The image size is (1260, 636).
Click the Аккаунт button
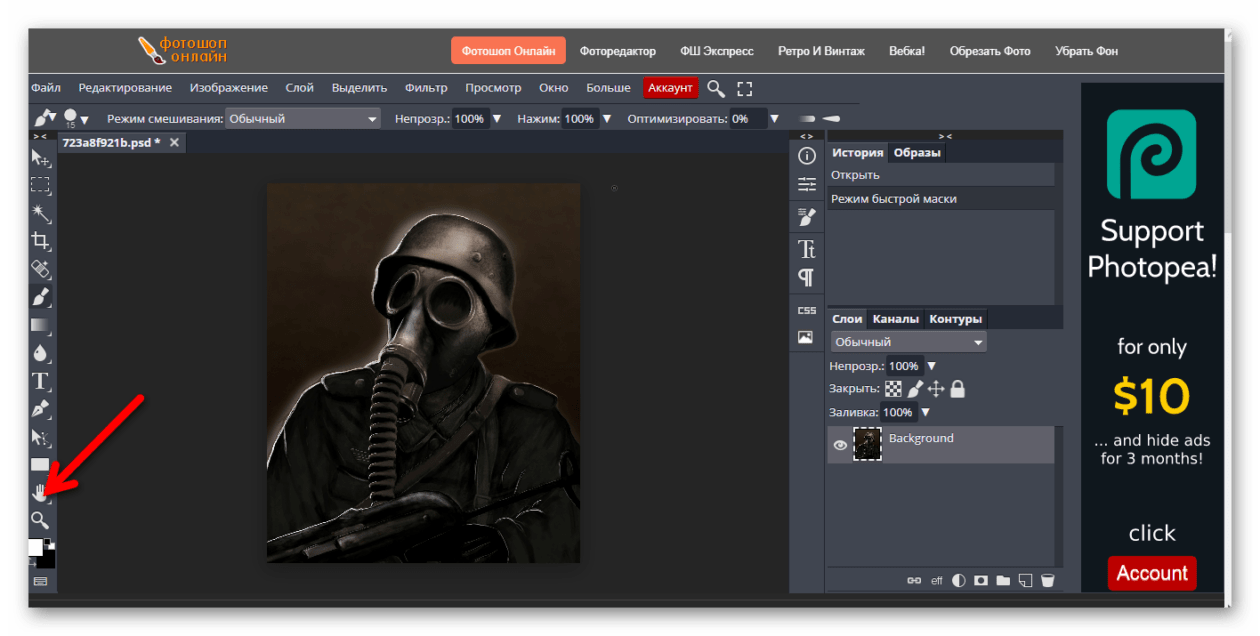(x=670, y=88)
